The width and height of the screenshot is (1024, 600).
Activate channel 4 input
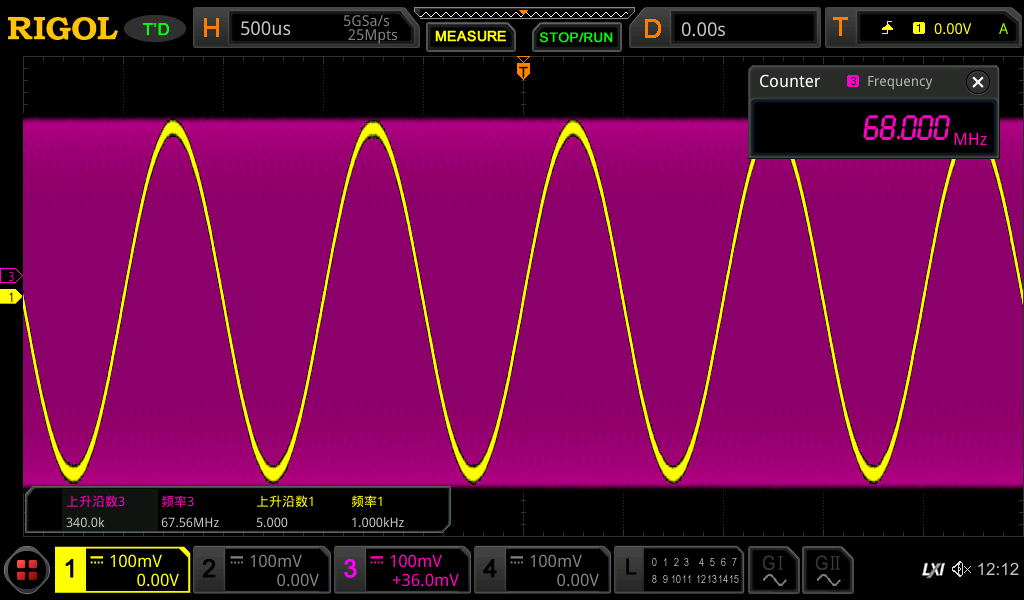pos(543,569)
